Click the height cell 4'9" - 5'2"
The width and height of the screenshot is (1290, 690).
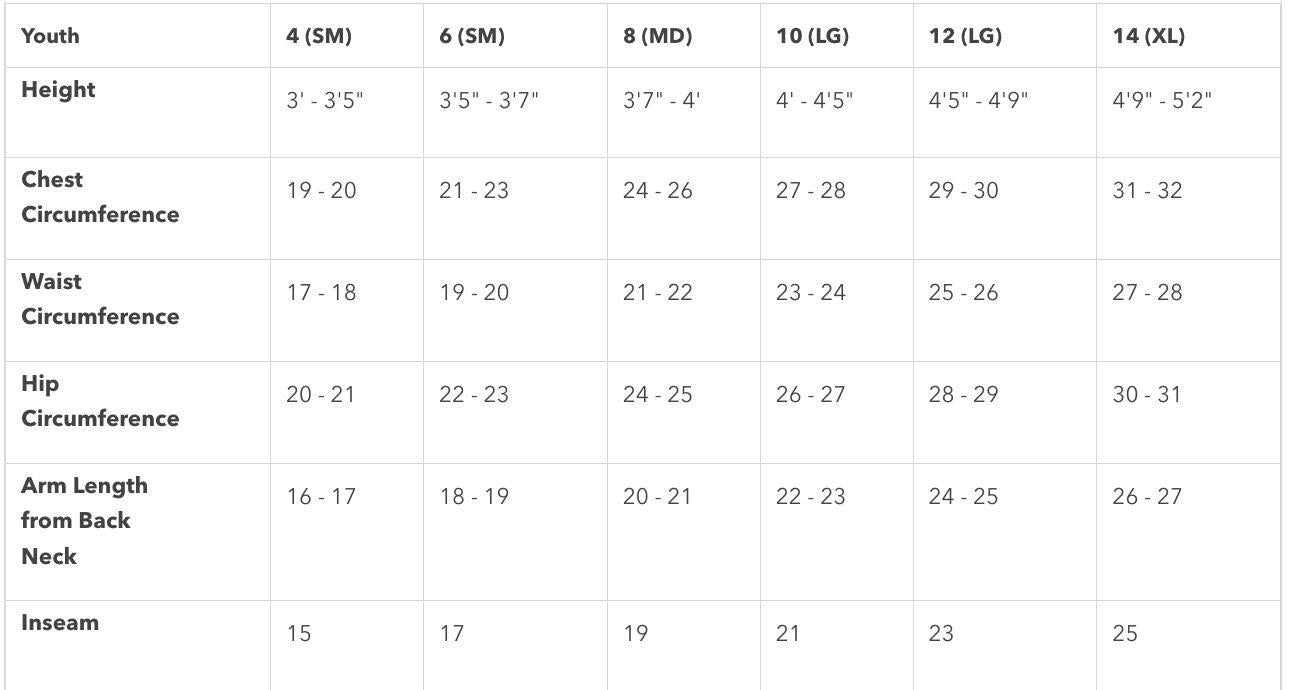click(x=1162, y=101)
